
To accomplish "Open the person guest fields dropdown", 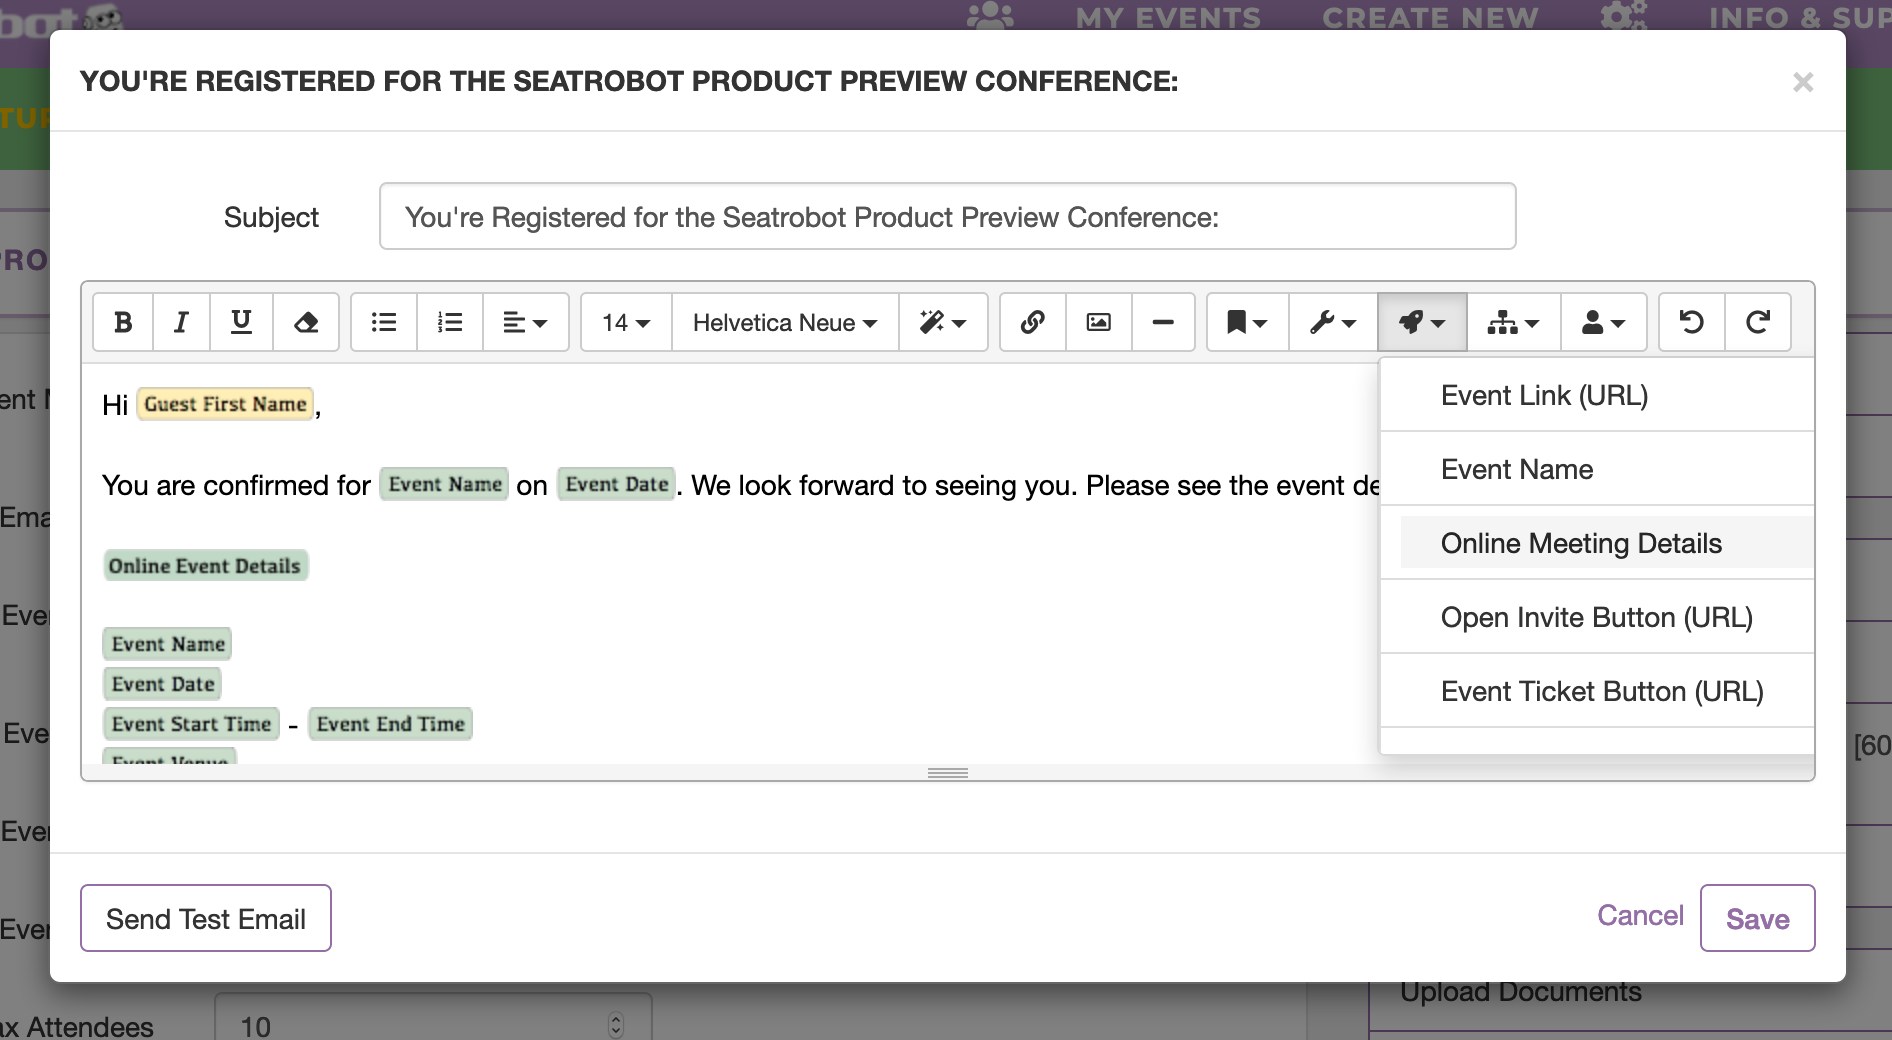I will pos(1603,322).
